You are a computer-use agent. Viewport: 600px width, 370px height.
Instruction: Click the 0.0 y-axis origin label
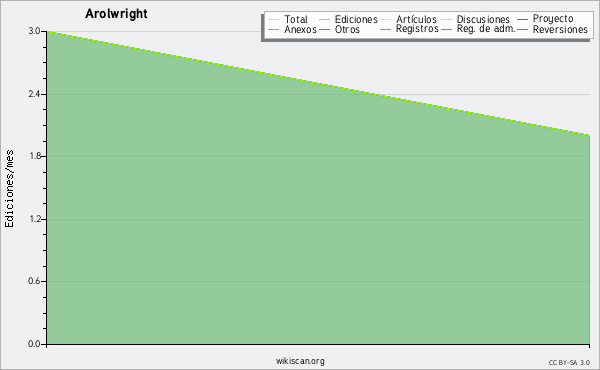click(x=34, y=344)
